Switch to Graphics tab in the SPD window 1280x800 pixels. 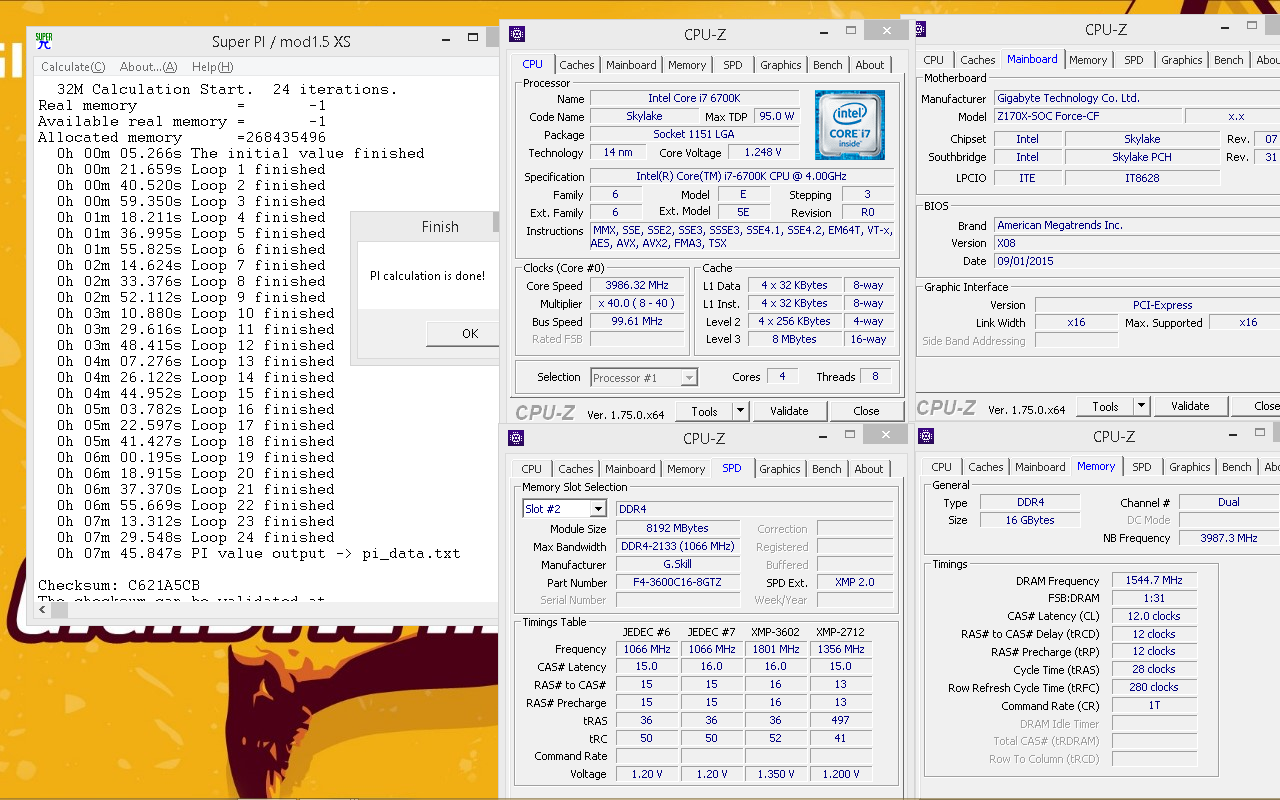pos(779,469)
